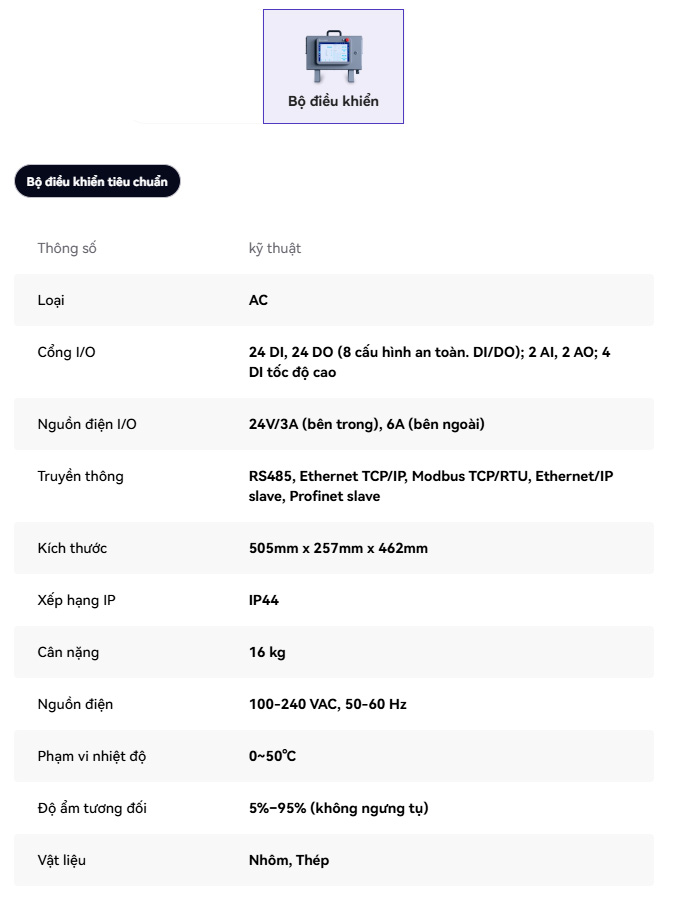Select the "Nguồn điện I/O" row label
This screenshot has width=678, height=897.
coord(87,424)
